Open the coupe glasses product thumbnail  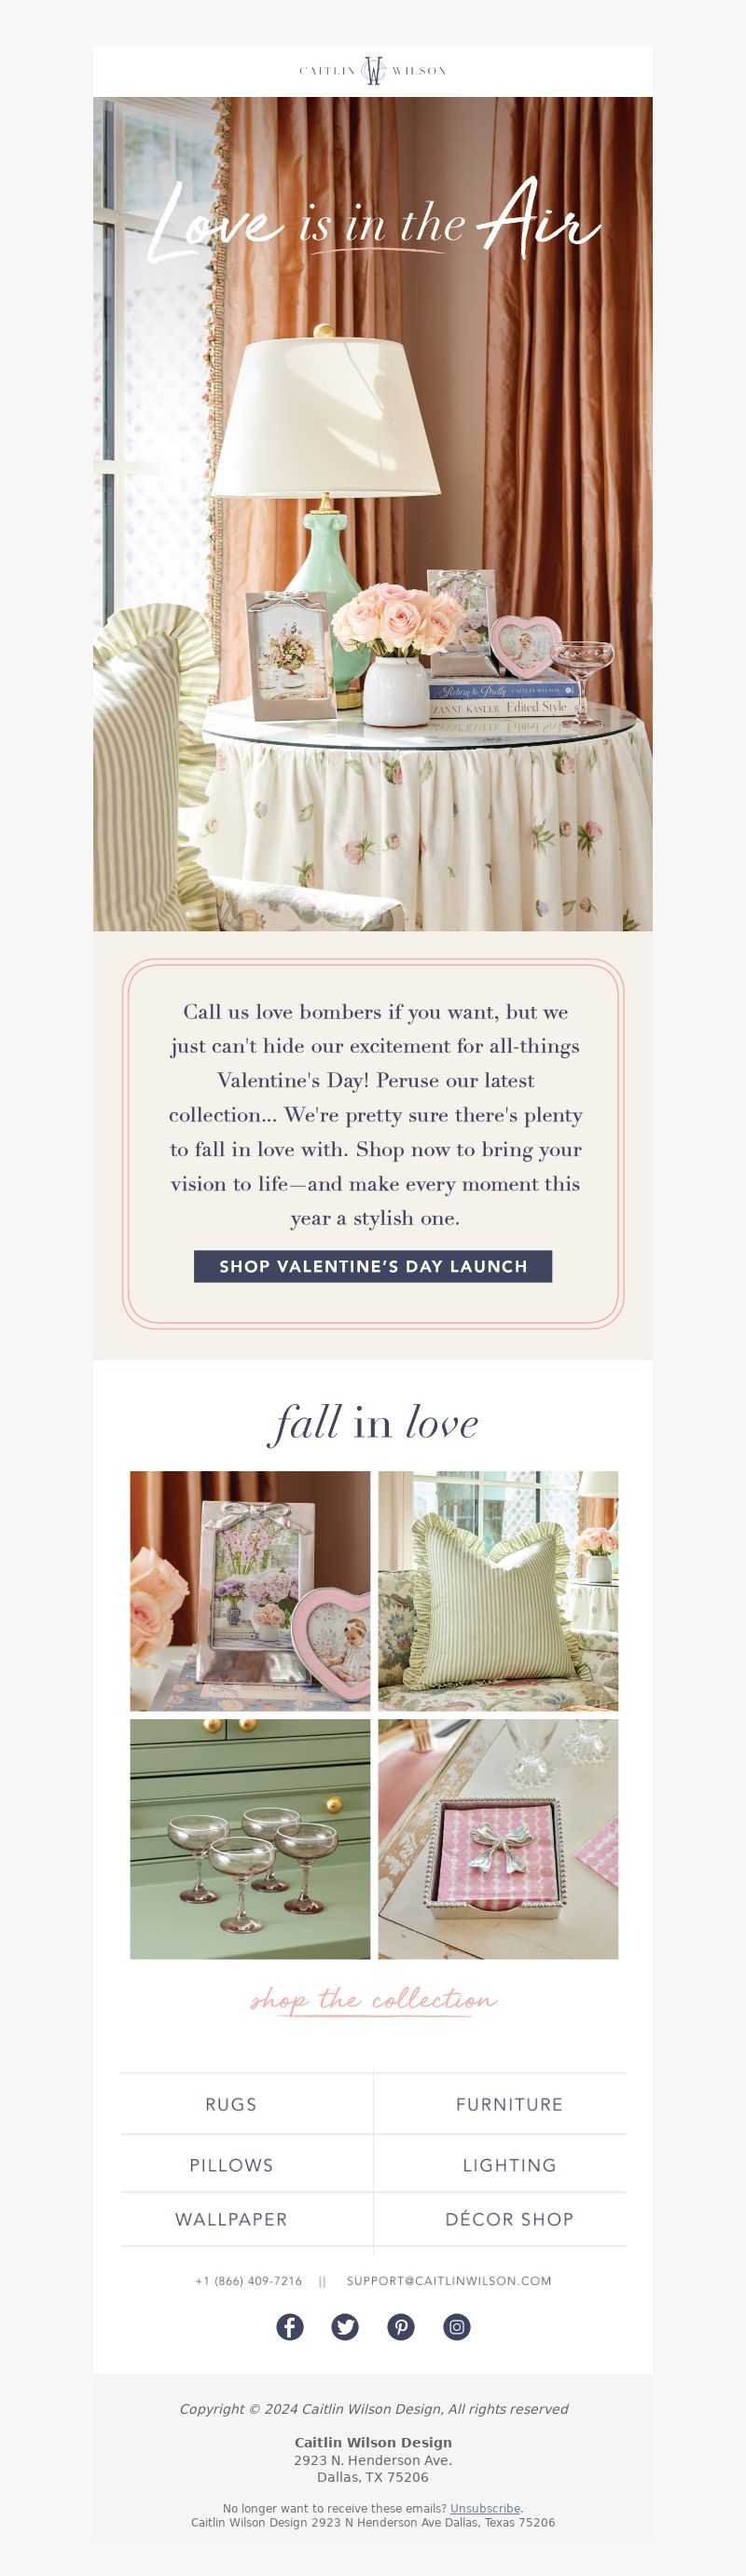pos(250,1839)
